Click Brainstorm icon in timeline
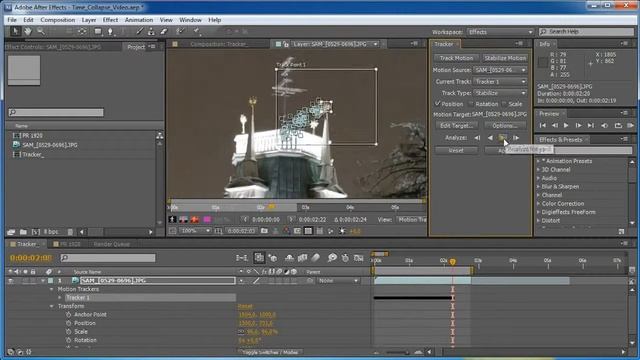This screenshot has width=640, height=360. click(332, 258)
